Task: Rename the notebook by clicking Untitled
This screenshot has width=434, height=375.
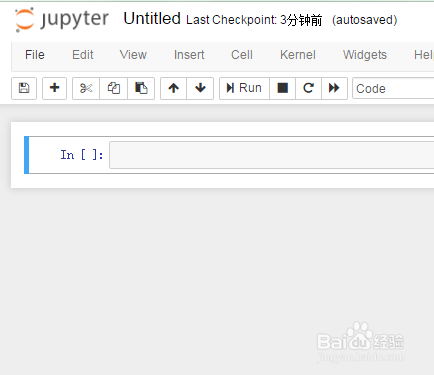Action: [152, 19]
